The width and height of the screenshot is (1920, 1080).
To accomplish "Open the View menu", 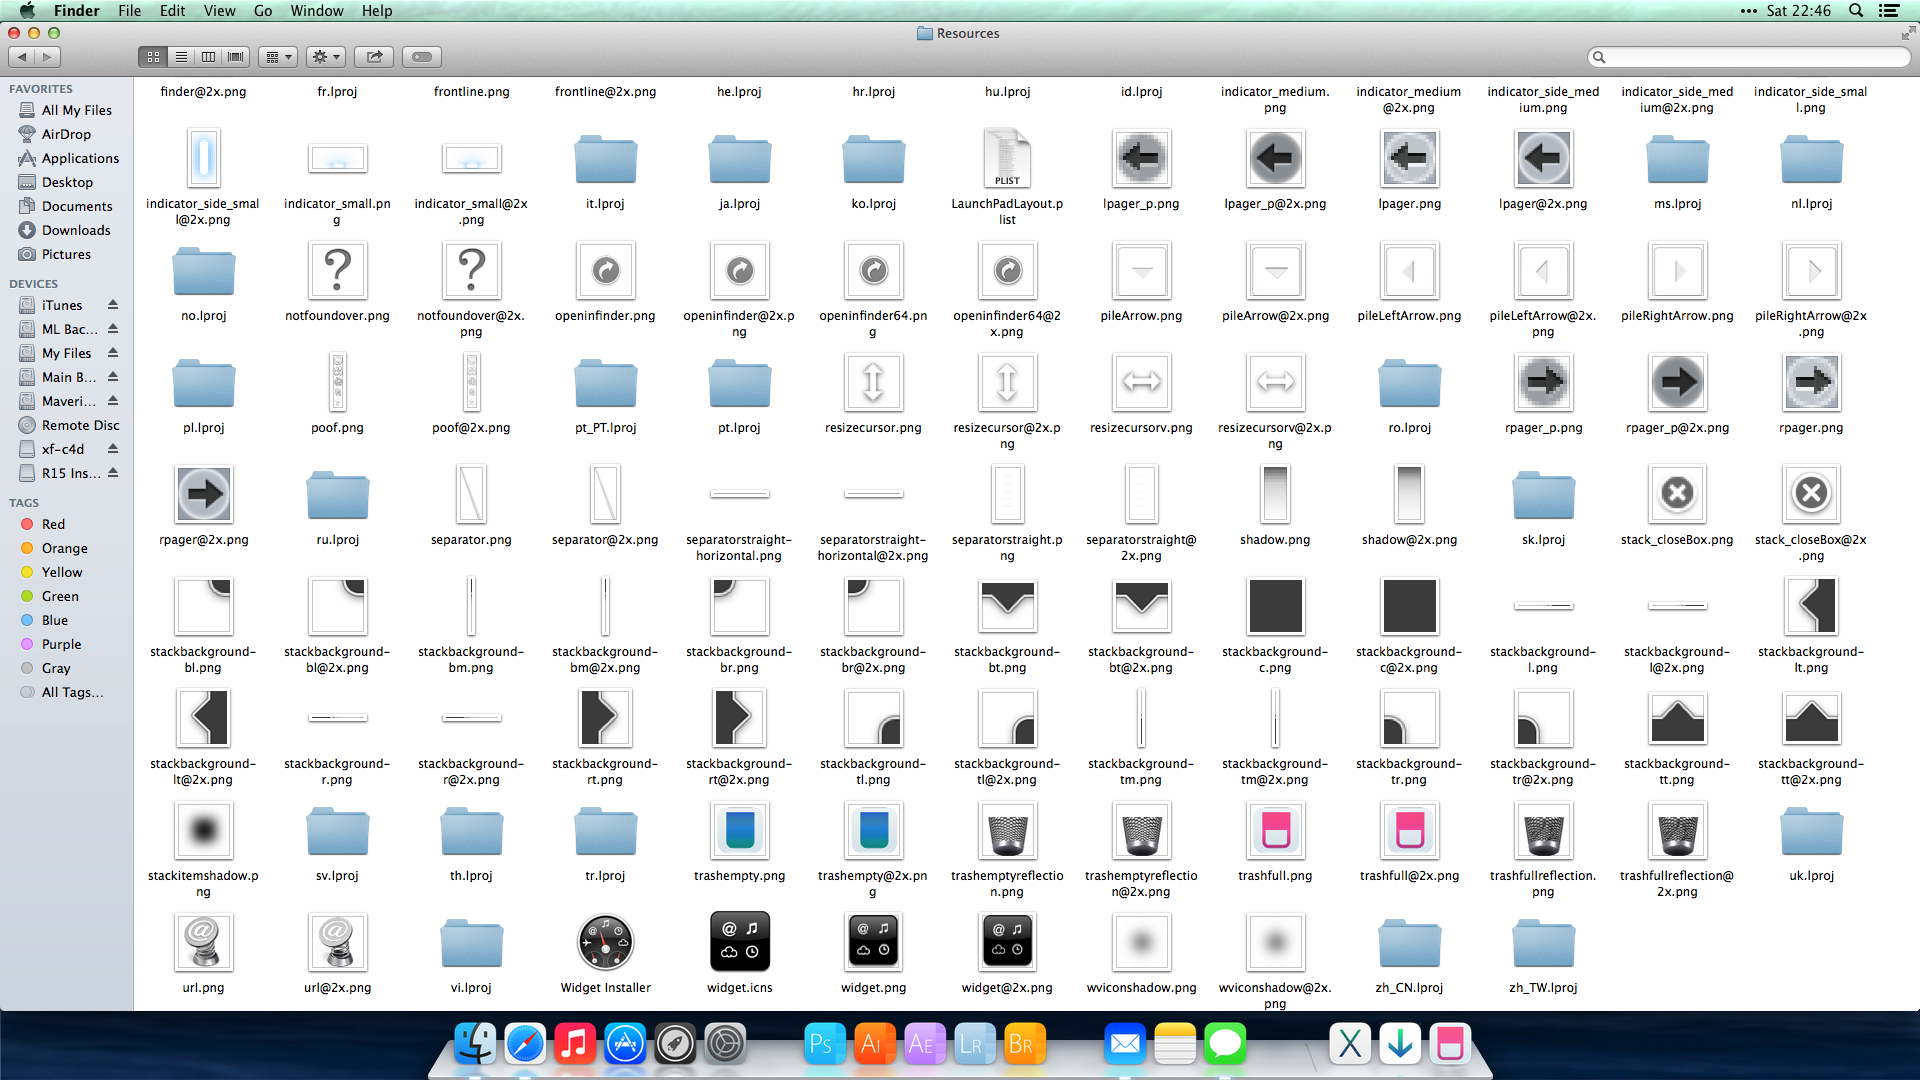I will click(x=219, y=11).
